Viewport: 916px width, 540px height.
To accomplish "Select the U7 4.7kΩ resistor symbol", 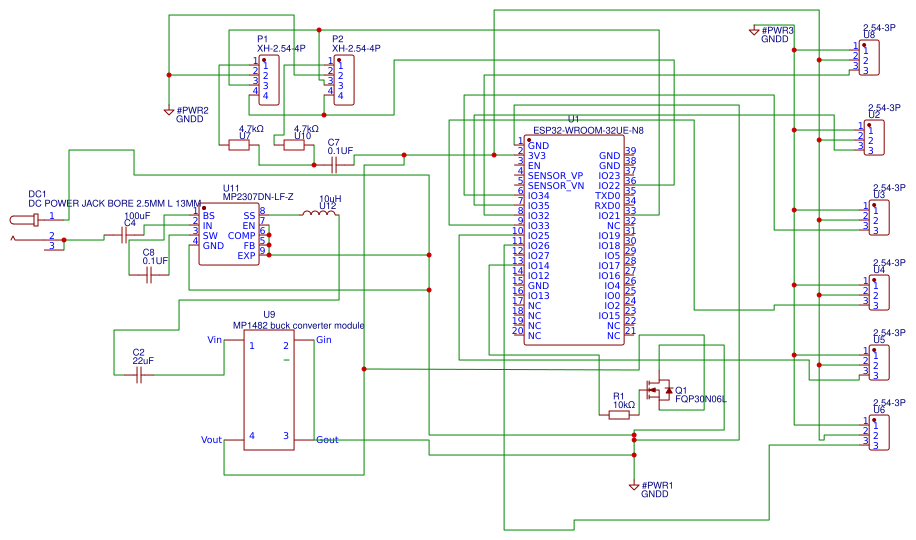I will click(238, 145).
